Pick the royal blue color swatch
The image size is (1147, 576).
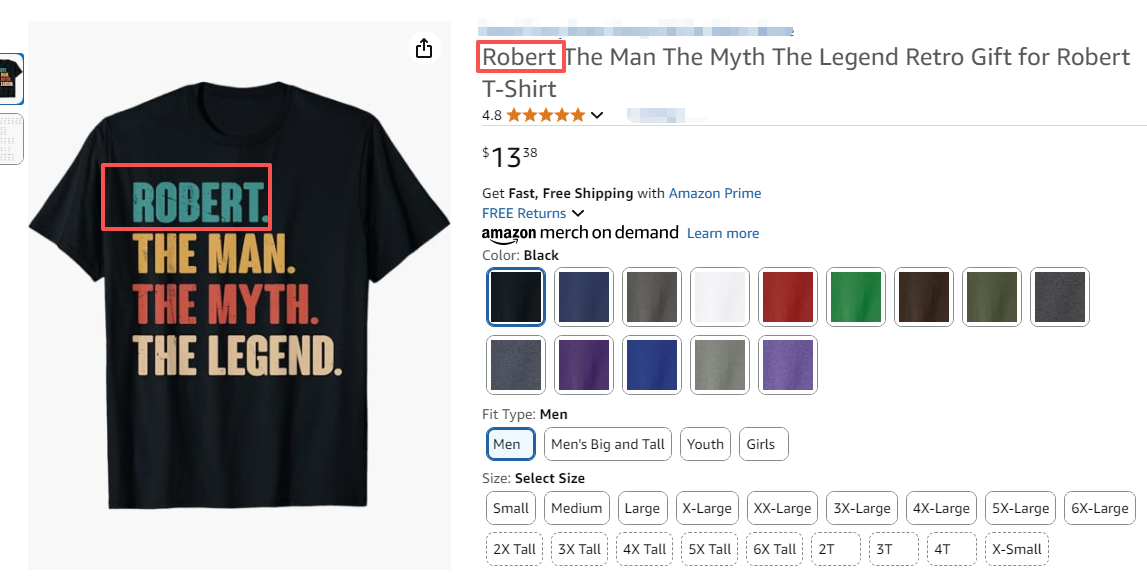(652, 365)
